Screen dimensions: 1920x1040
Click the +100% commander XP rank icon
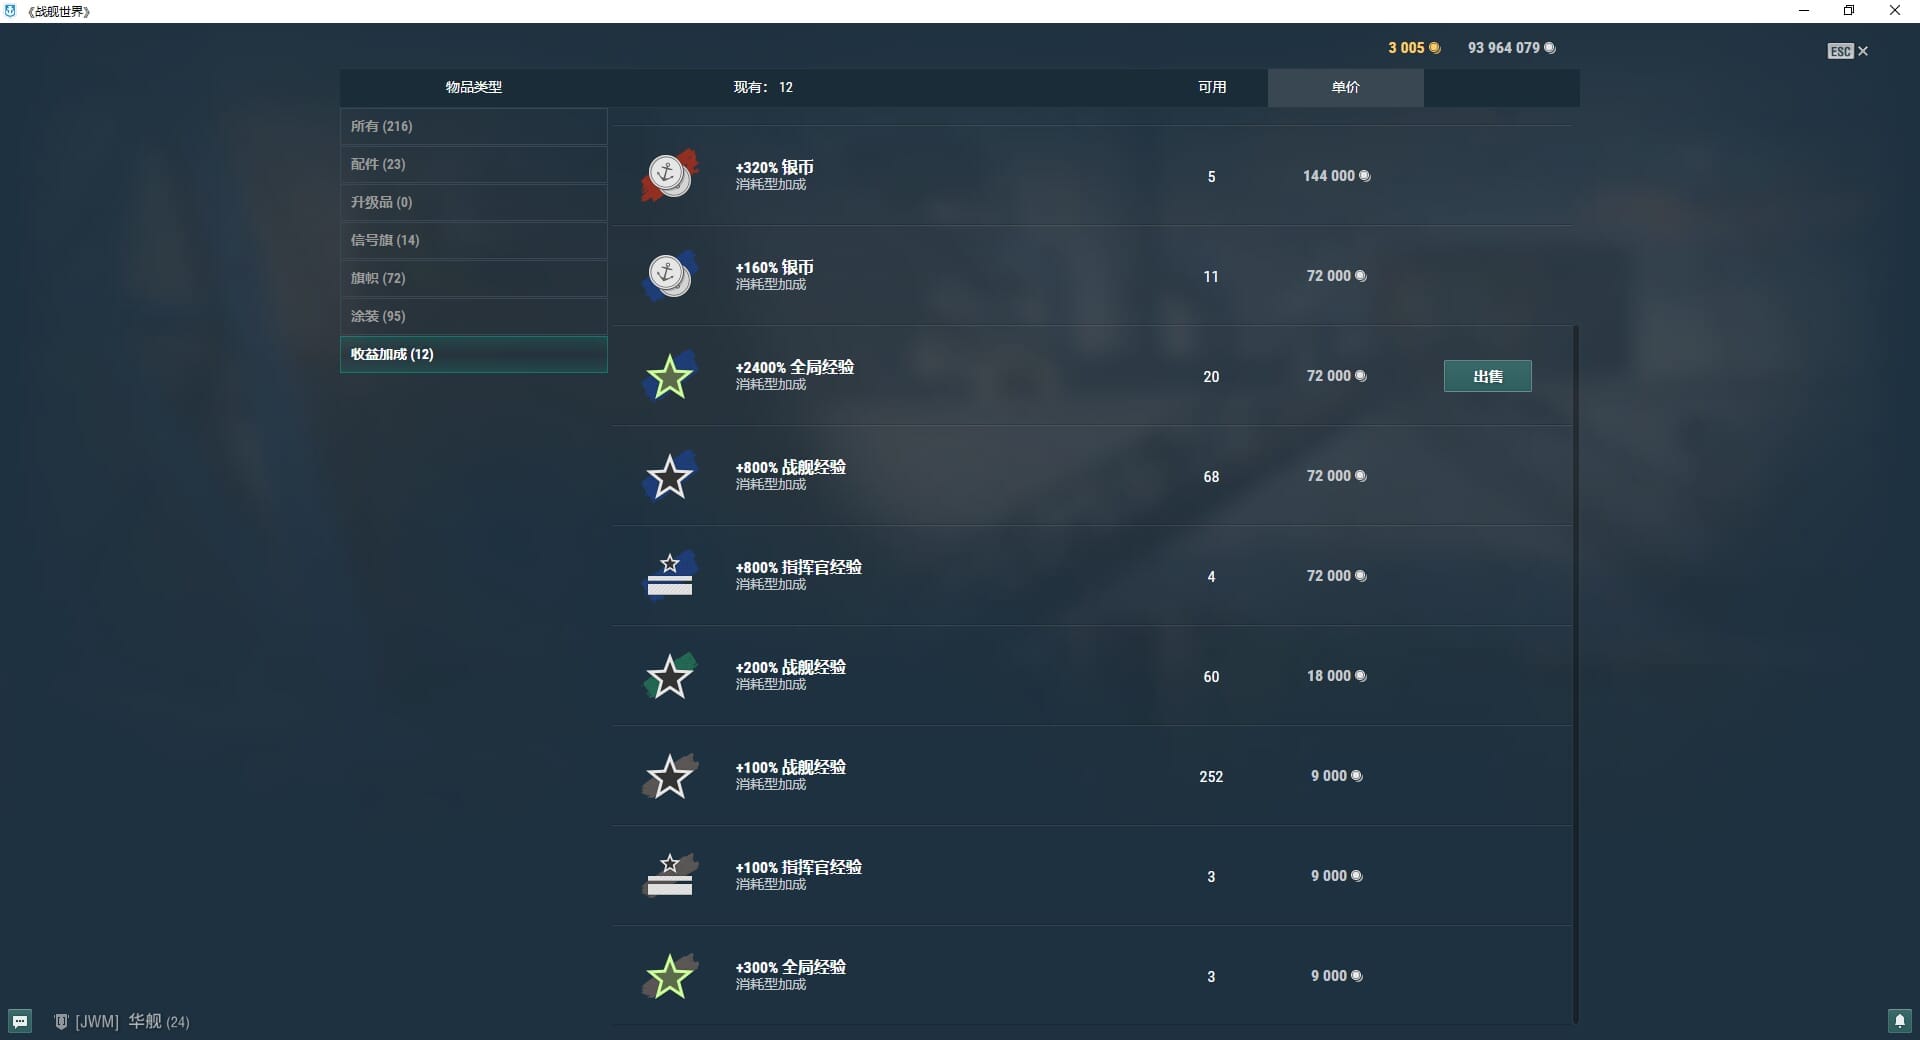(669, 876)
